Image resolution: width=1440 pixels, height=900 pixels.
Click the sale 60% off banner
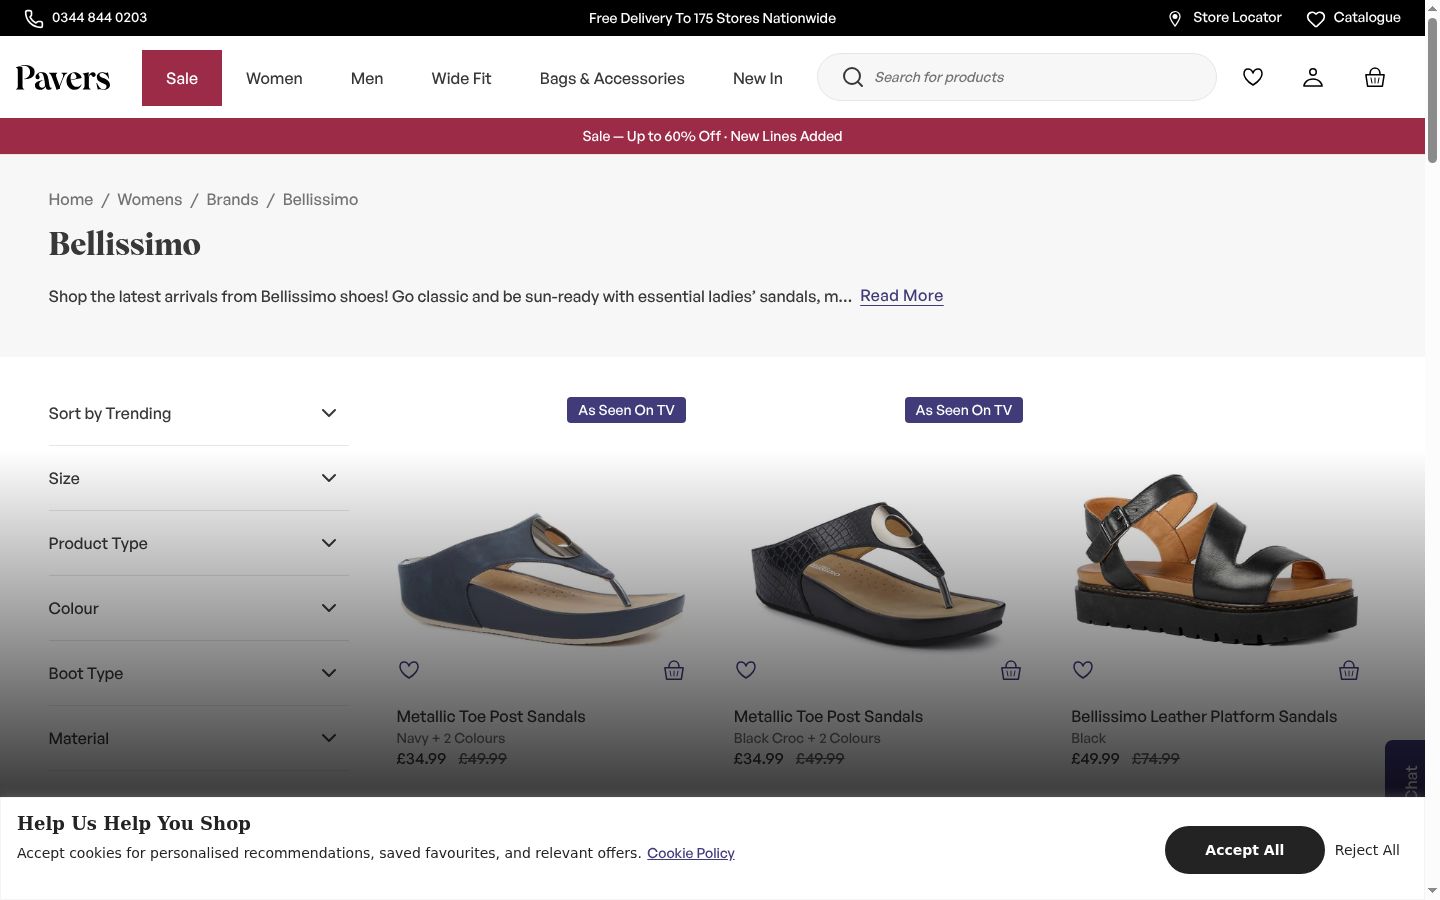point(712,136)
